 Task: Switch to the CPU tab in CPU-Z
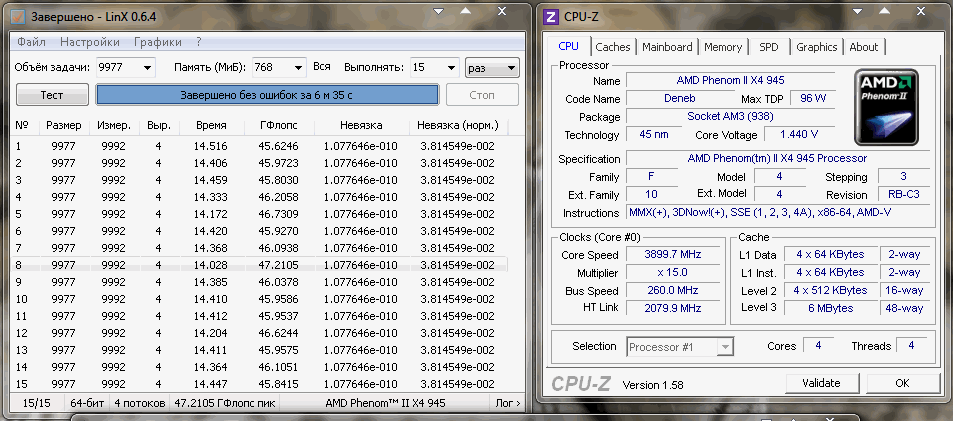point(568,46)
